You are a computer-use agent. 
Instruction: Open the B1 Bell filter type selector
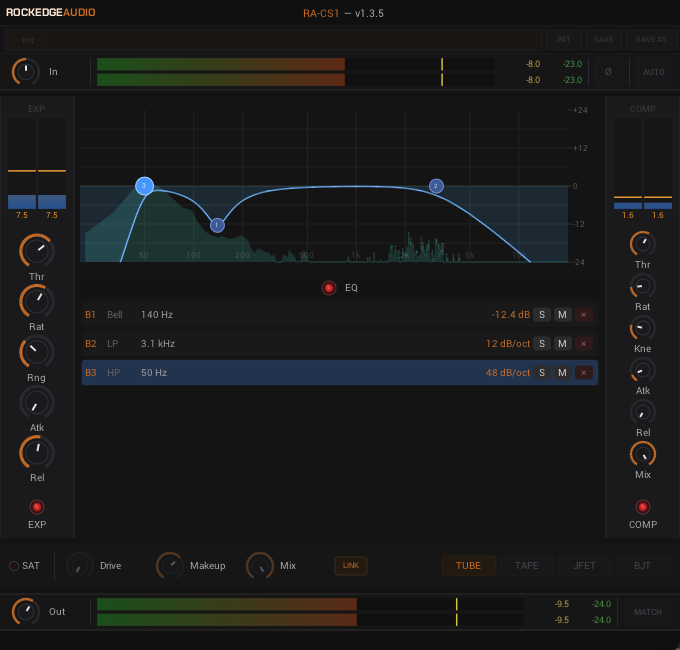115,315
